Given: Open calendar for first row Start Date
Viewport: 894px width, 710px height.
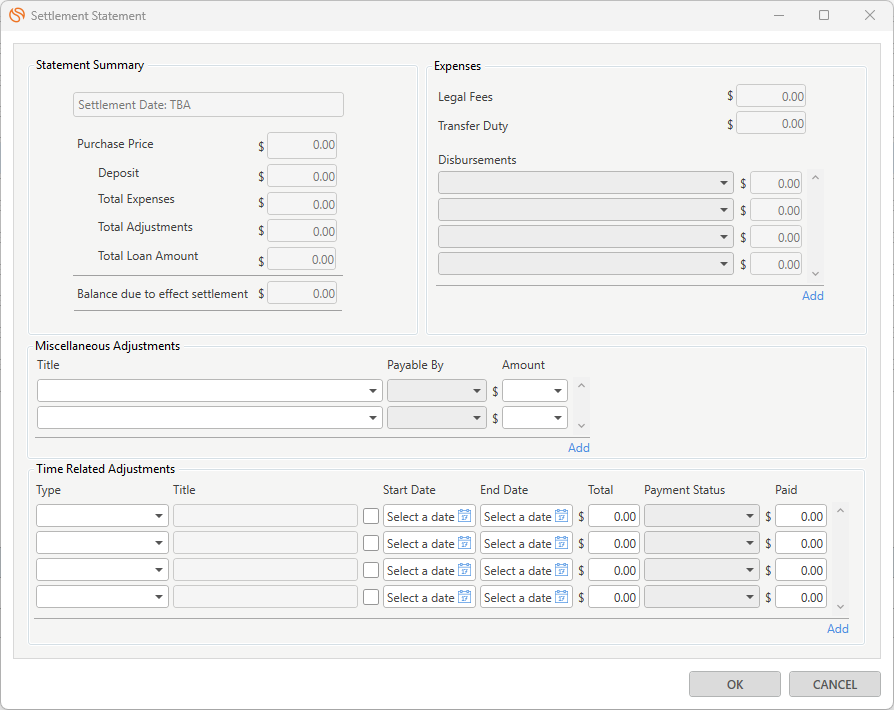Looking at the screenshot, I should point(465,516).
